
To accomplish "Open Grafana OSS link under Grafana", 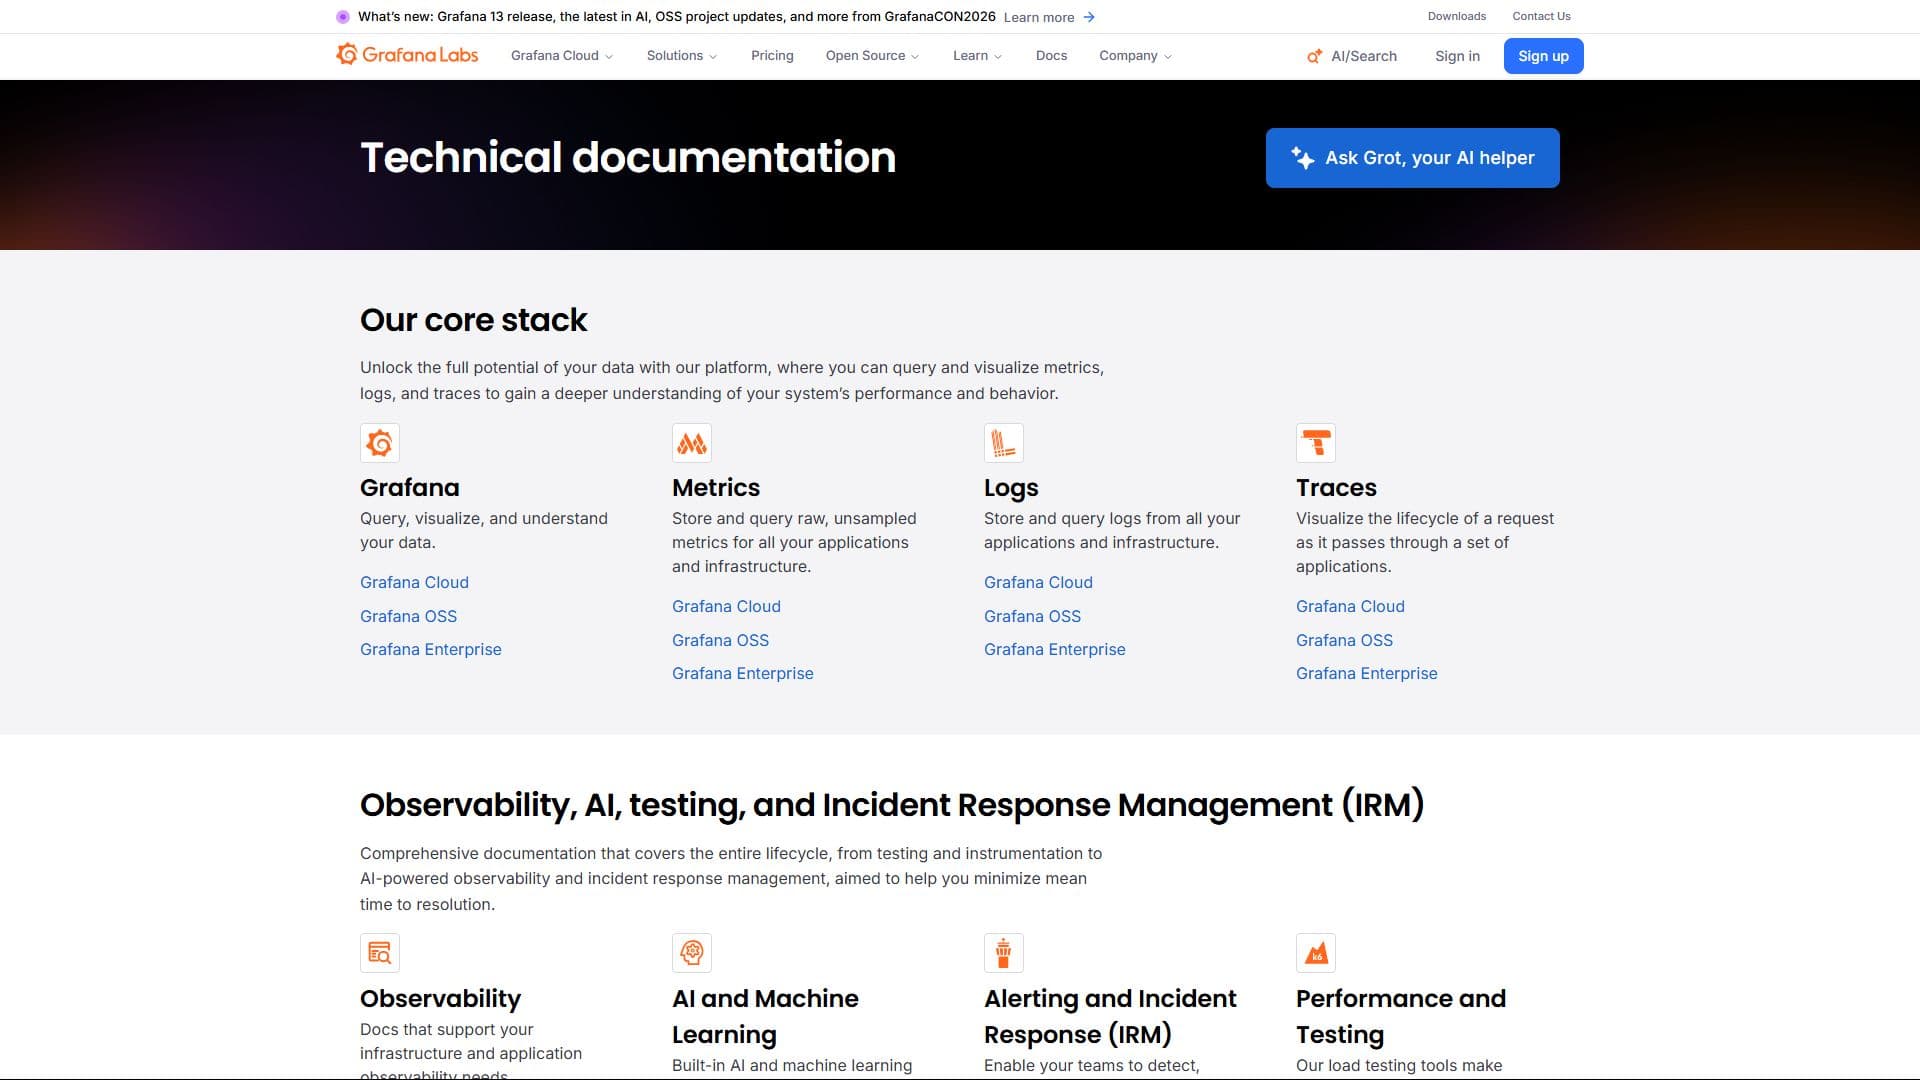I will pyautogui.click(x=408, y=616).
